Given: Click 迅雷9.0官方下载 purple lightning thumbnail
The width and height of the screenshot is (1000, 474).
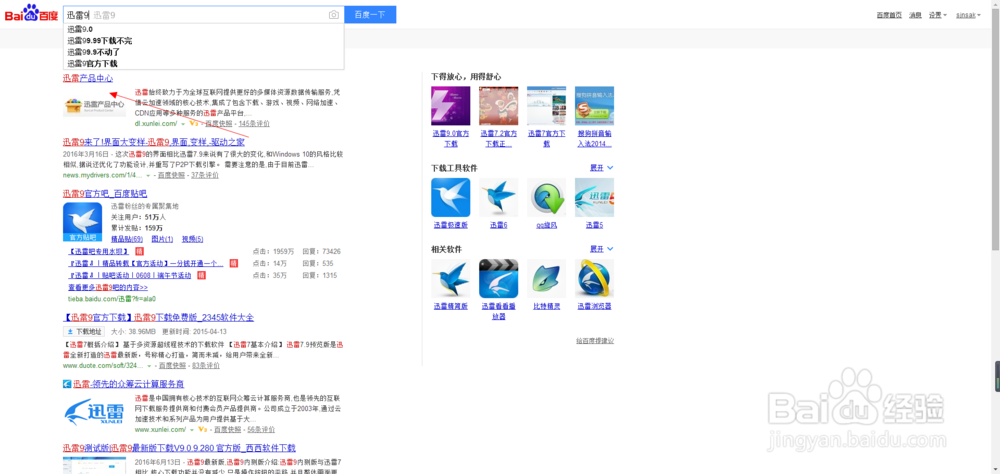Looking at the screenshot, I should click(451, 106).
